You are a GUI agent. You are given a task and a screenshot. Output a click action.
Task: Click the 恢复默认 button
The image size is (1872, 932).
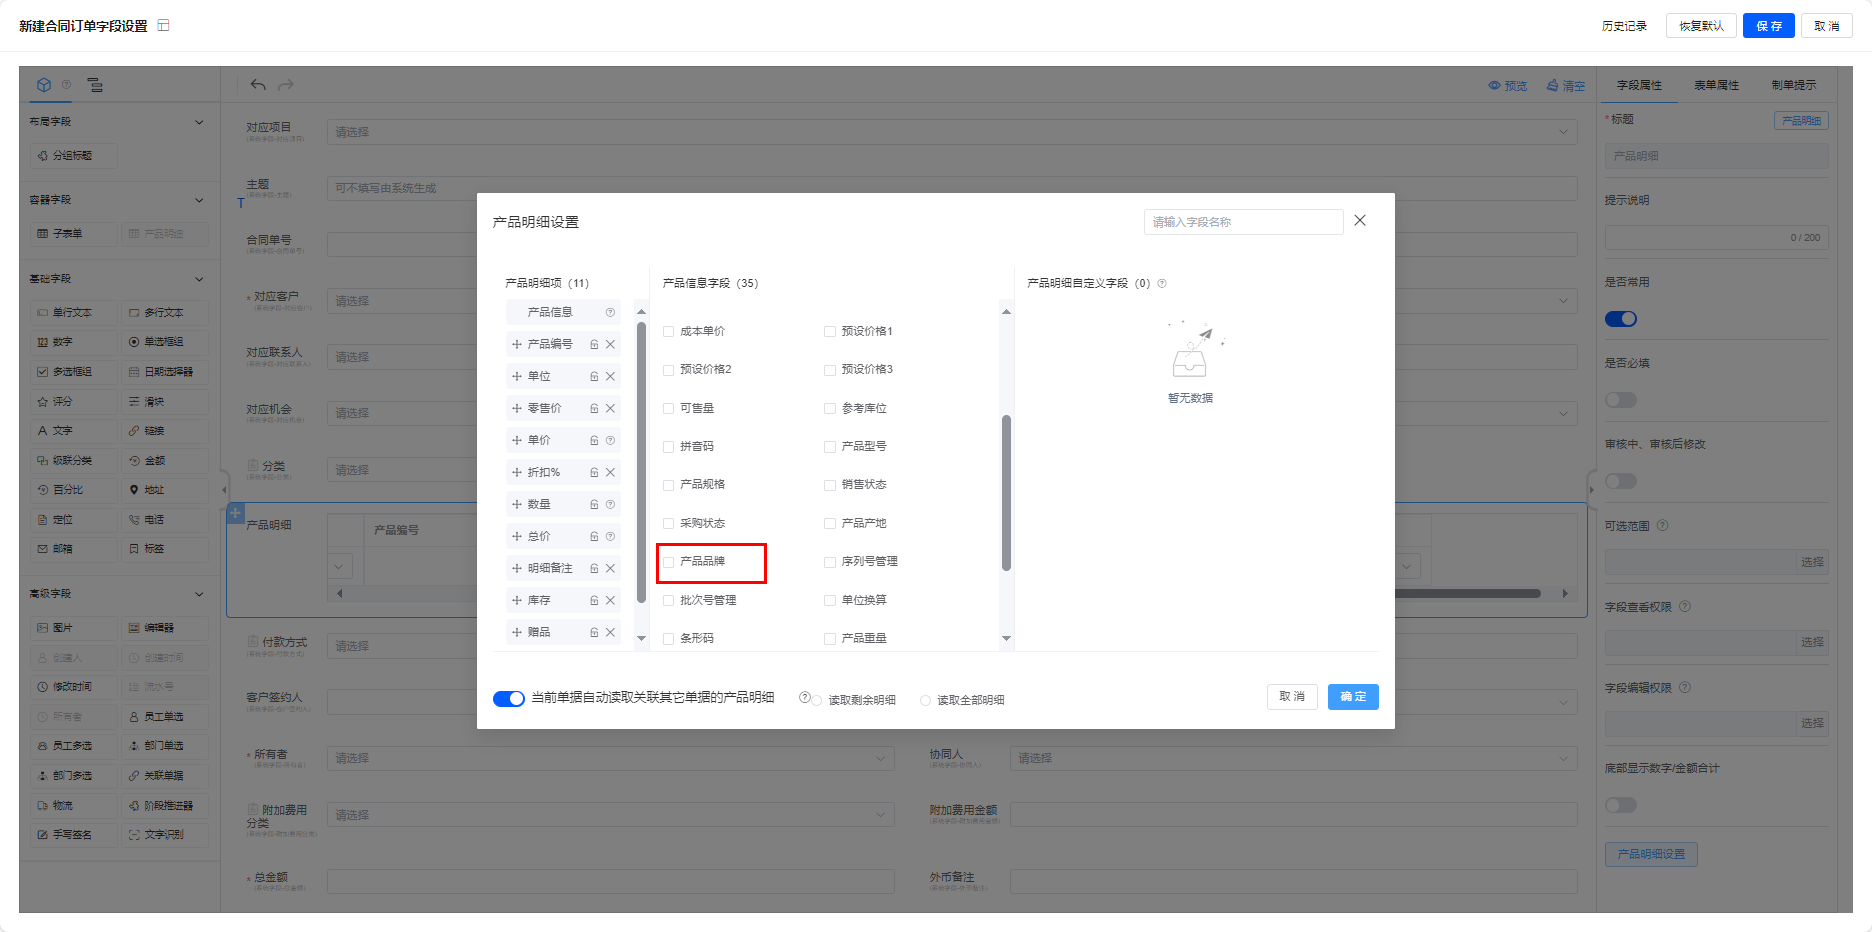click(1701, 26)
